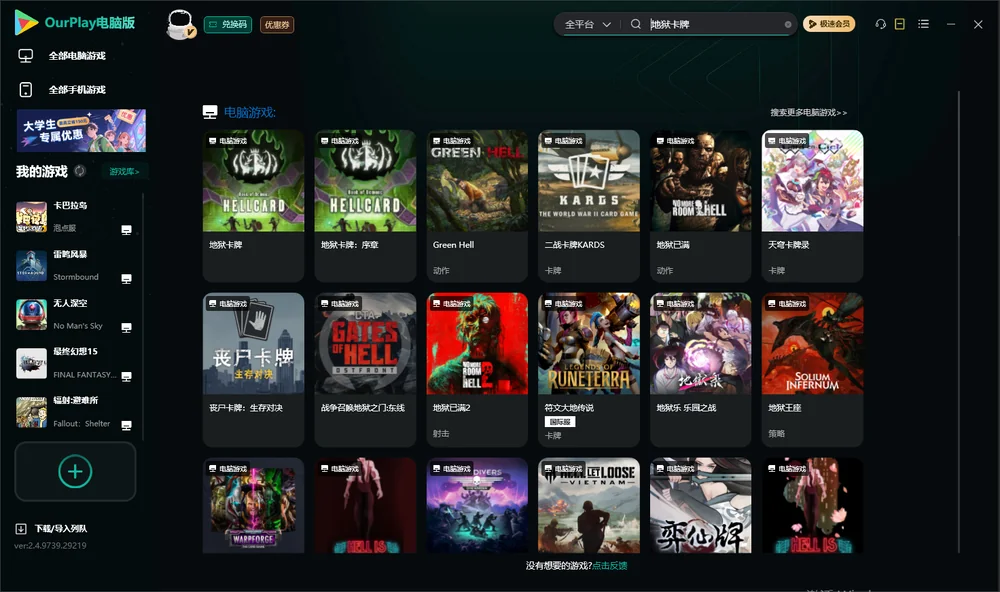Select 雷鸣风暴 in my games
1000x592 pixels.
tap(73, 266)
